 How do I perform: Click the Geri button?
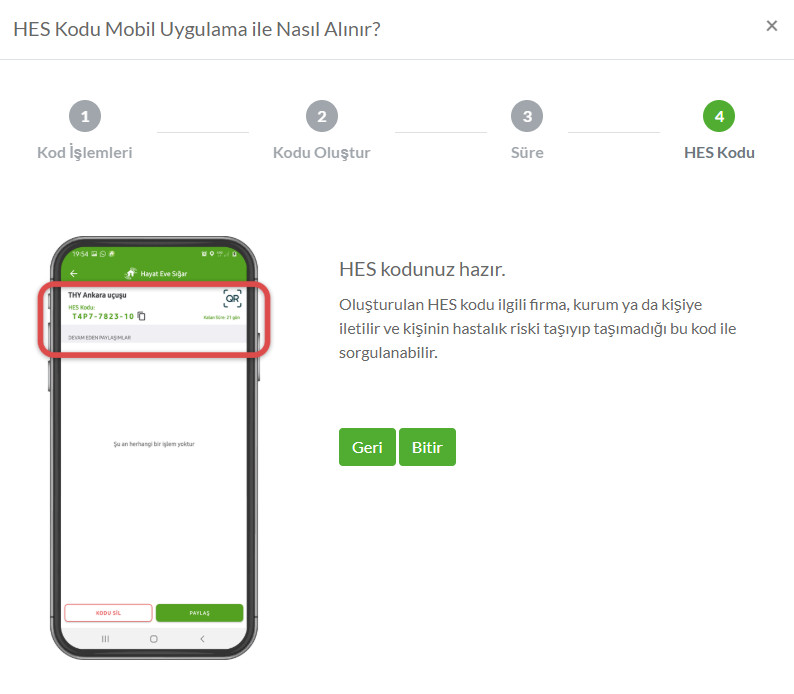367,447
